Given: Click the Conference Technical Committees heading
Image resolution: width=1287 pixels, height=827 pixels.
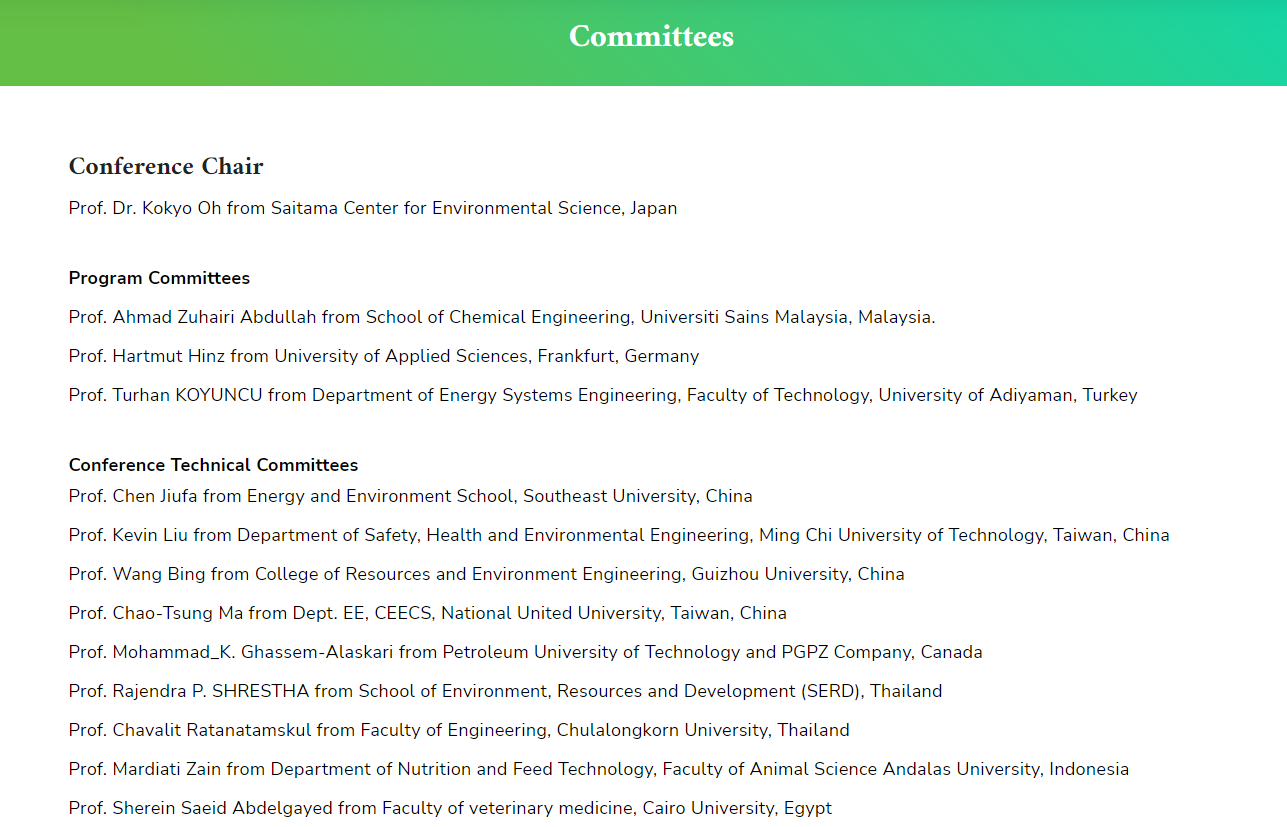Looking at the screenshot, I should [213, 465].
